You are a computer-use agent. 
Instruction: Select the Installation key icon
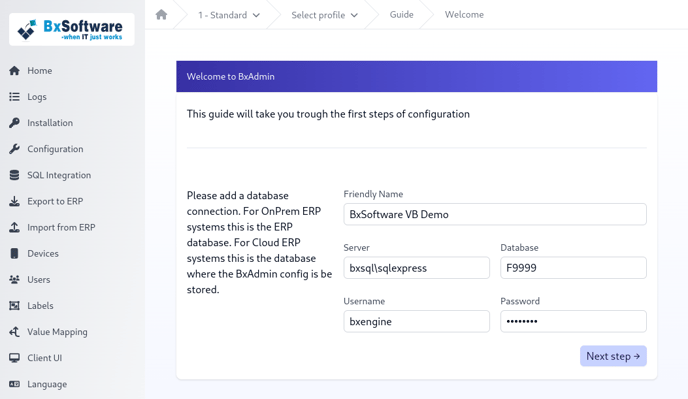coord(14,123)
